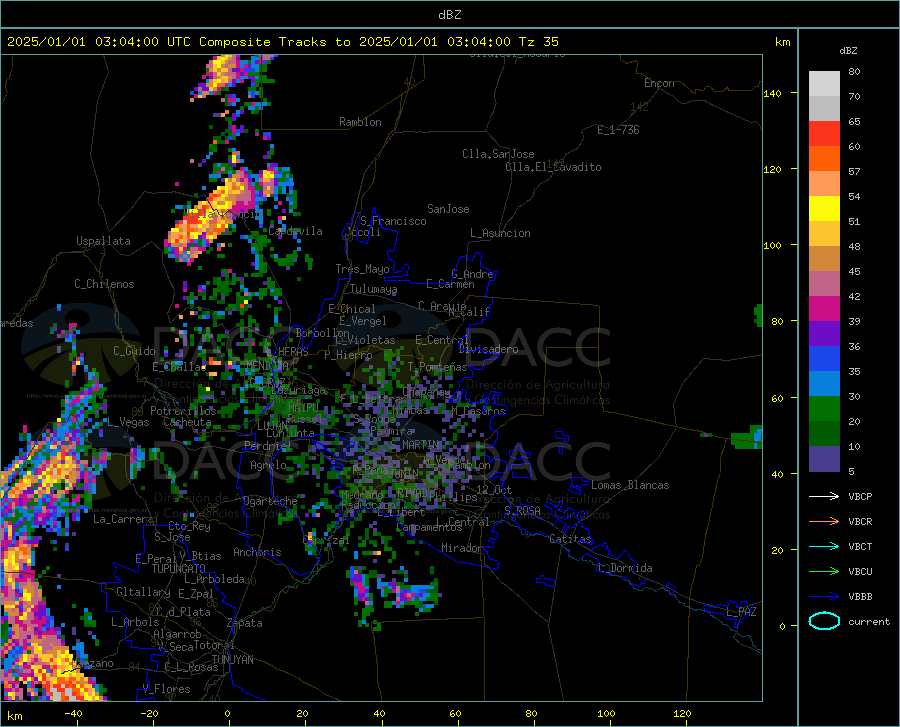Image resolution: width=900 pixels, height=727 pixels.
Task: Click the Ramblon place label
Action: [x=360, y=122]
